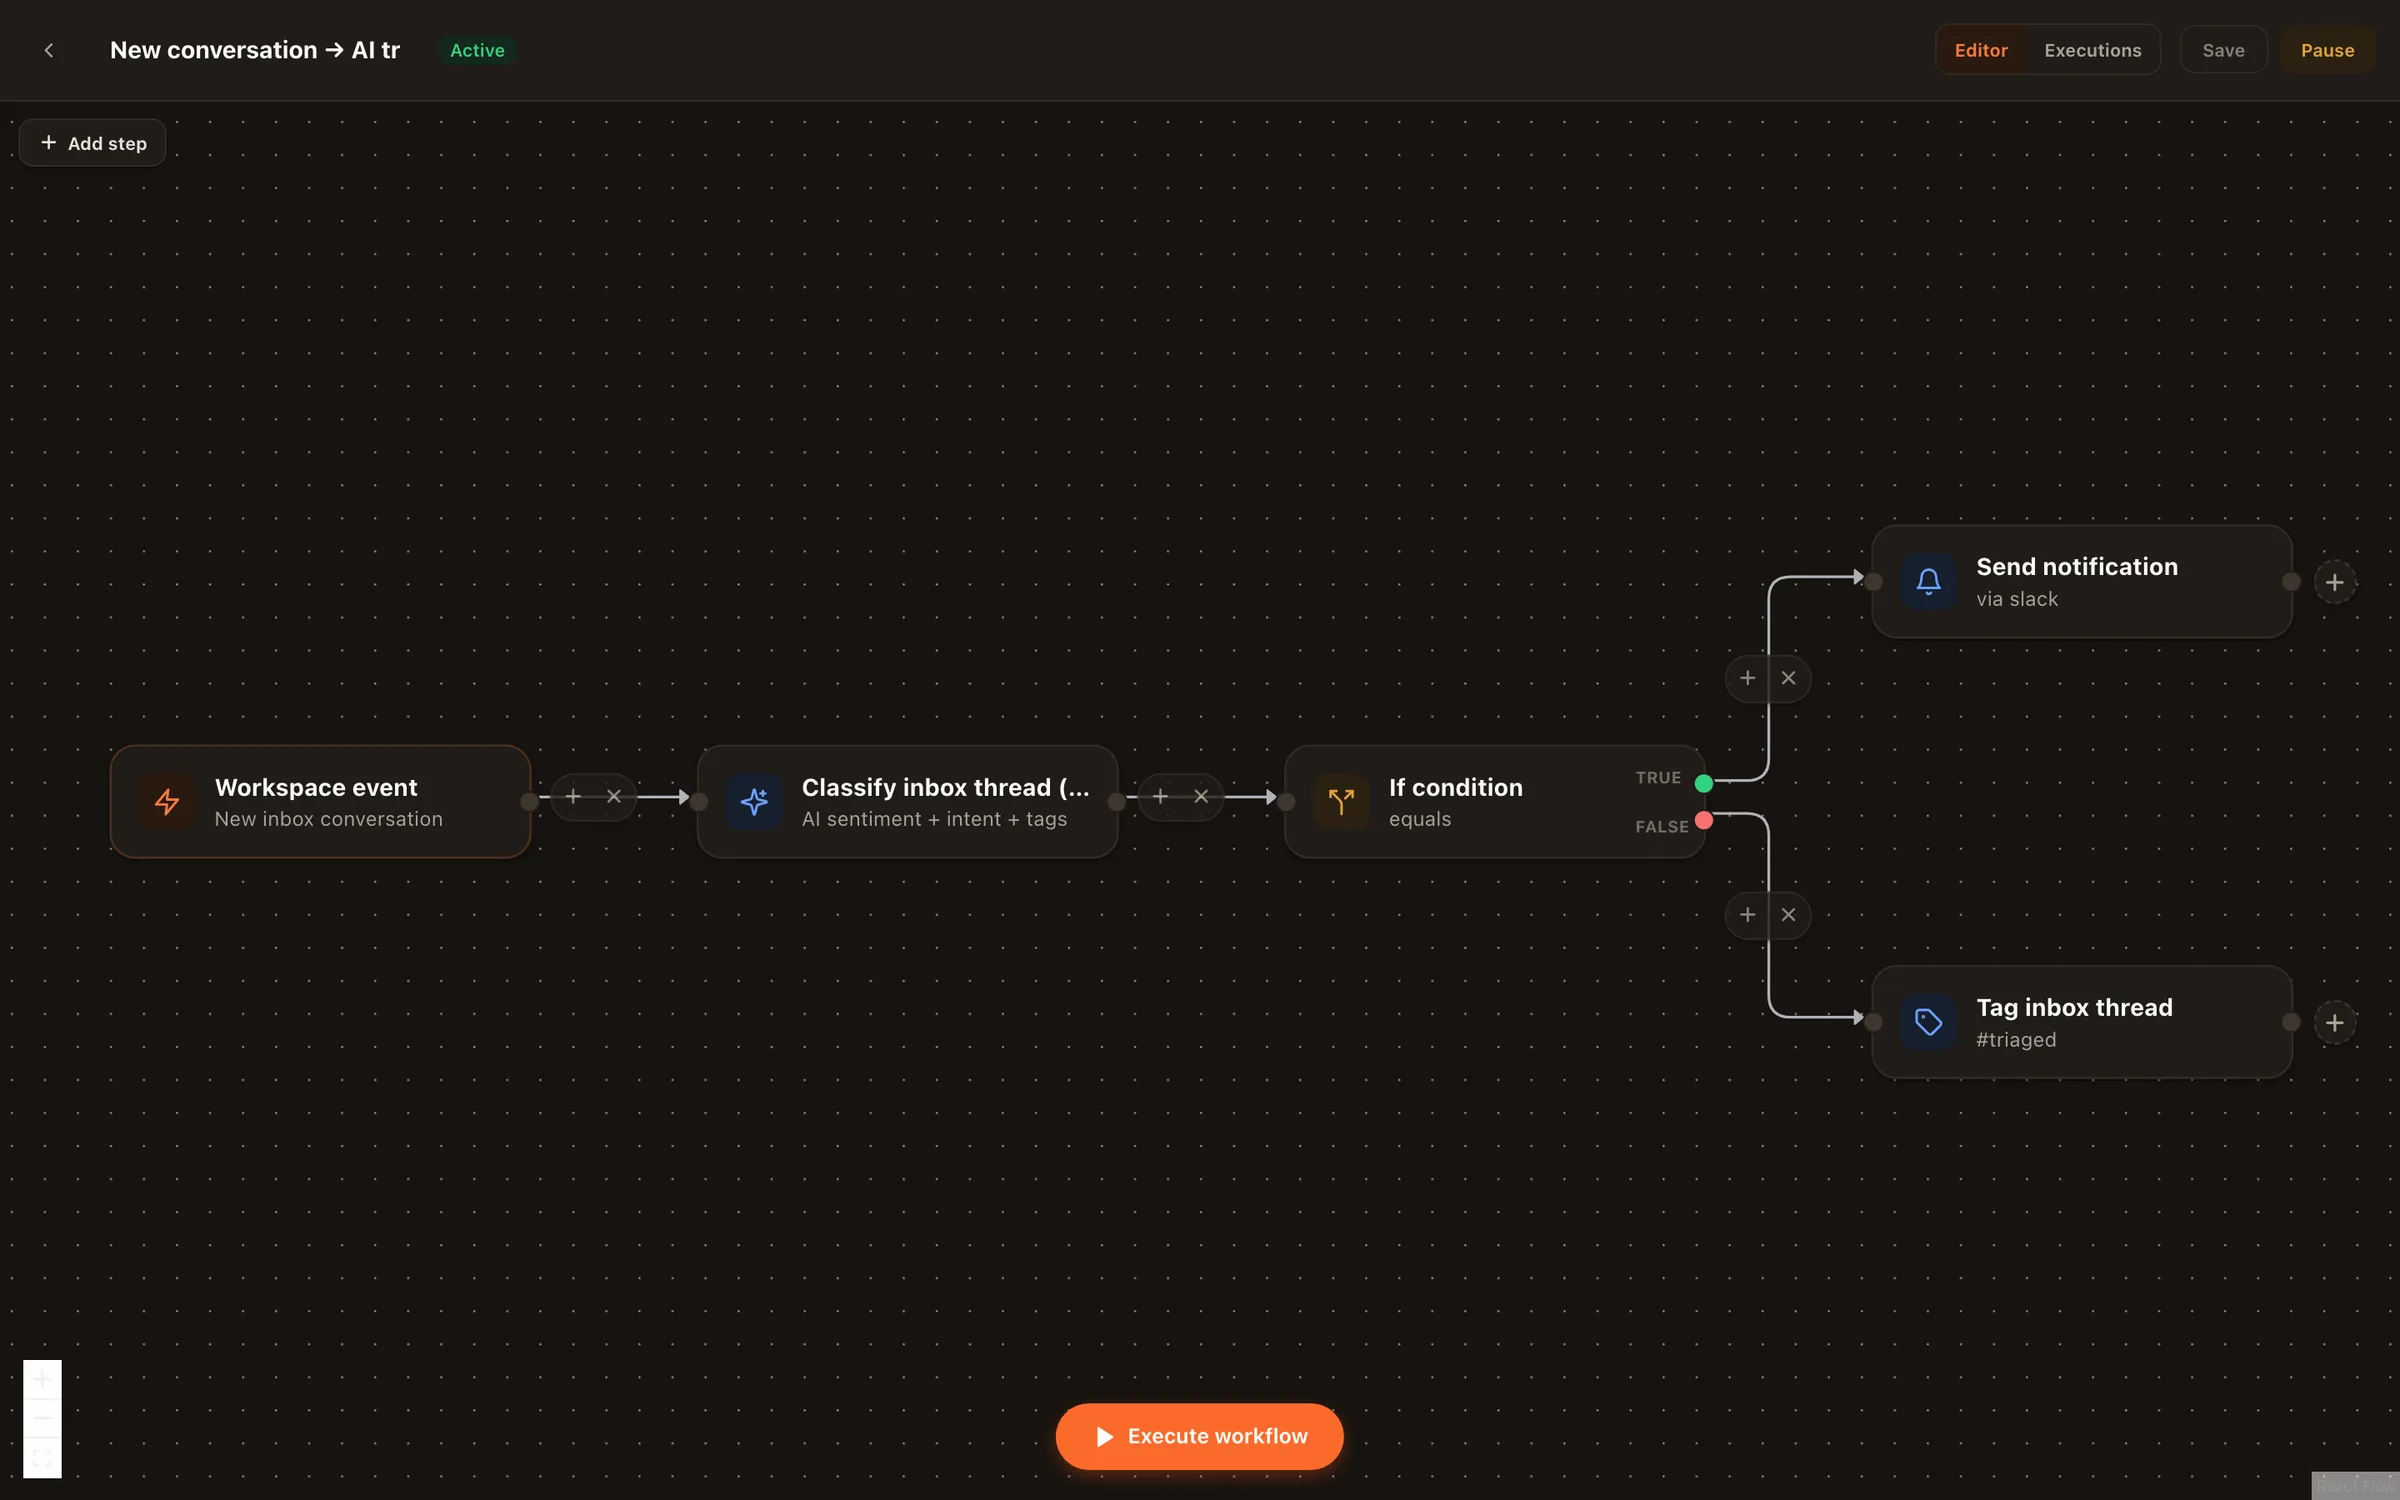This screenshot has height=1500, width=2400.
Task: Save the workflow
Action: [x=2223, y=50]
